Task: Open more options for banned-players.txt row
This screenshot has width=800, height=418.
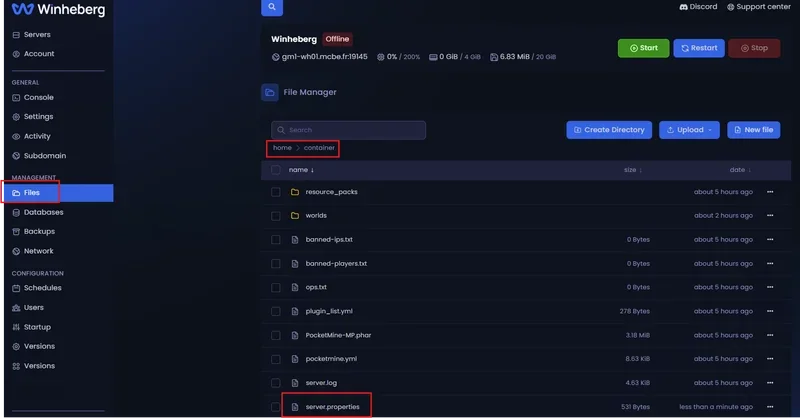Action: point(770,263)
